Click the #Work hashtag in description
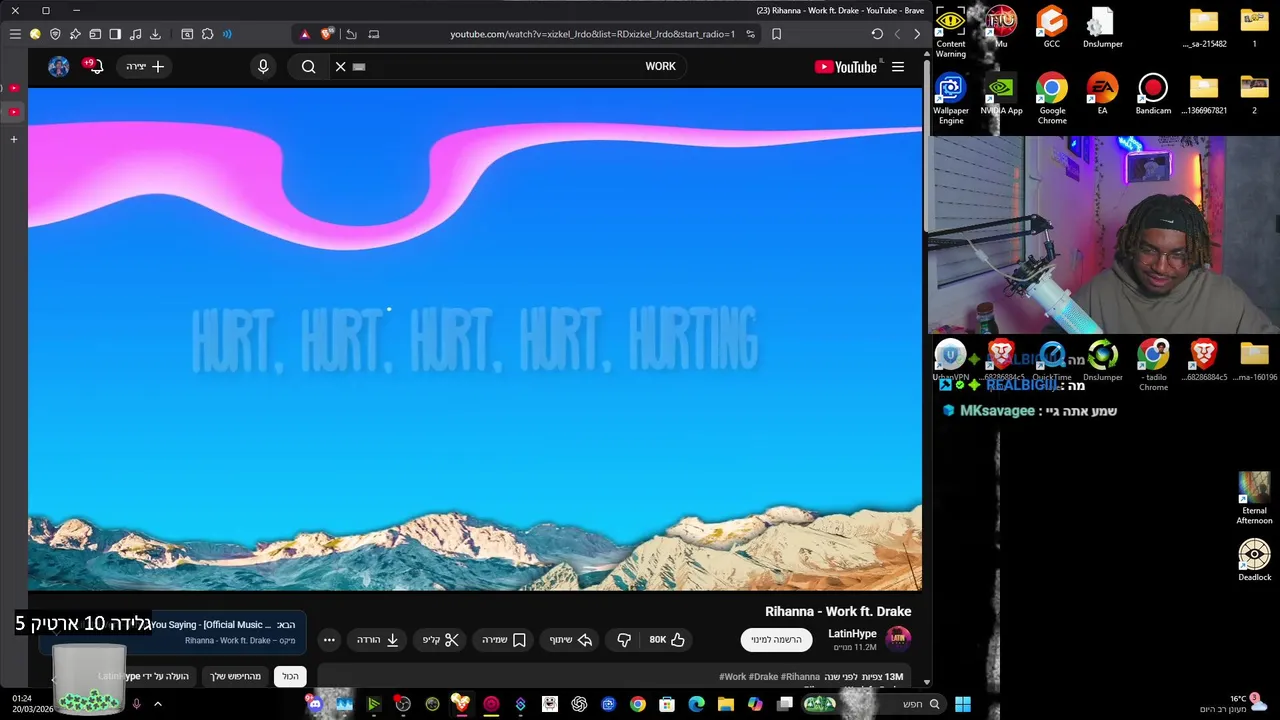The width and height of the screenshot is (1280, 720). pos(733,677)
